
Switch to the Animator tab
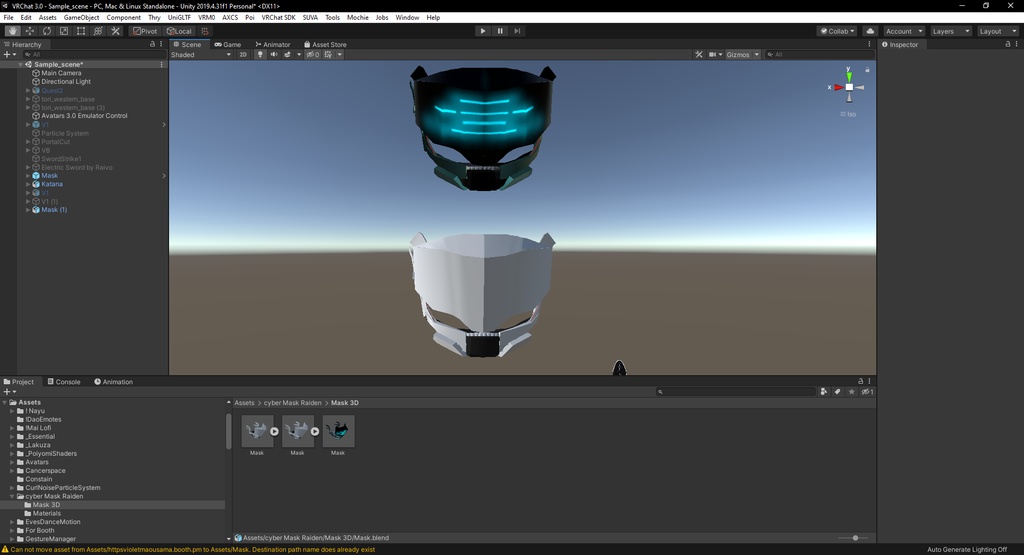coord(273,44)
